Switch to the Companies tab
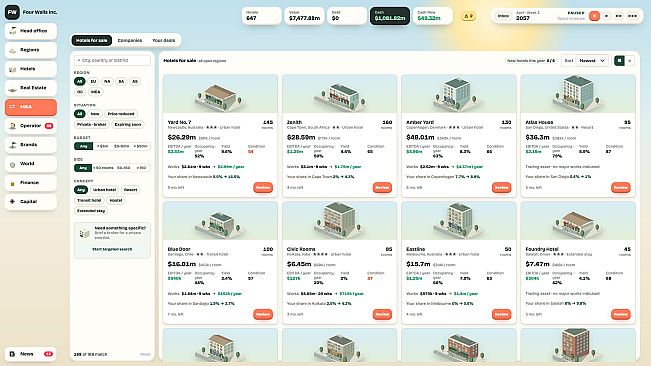 point(130,40)
